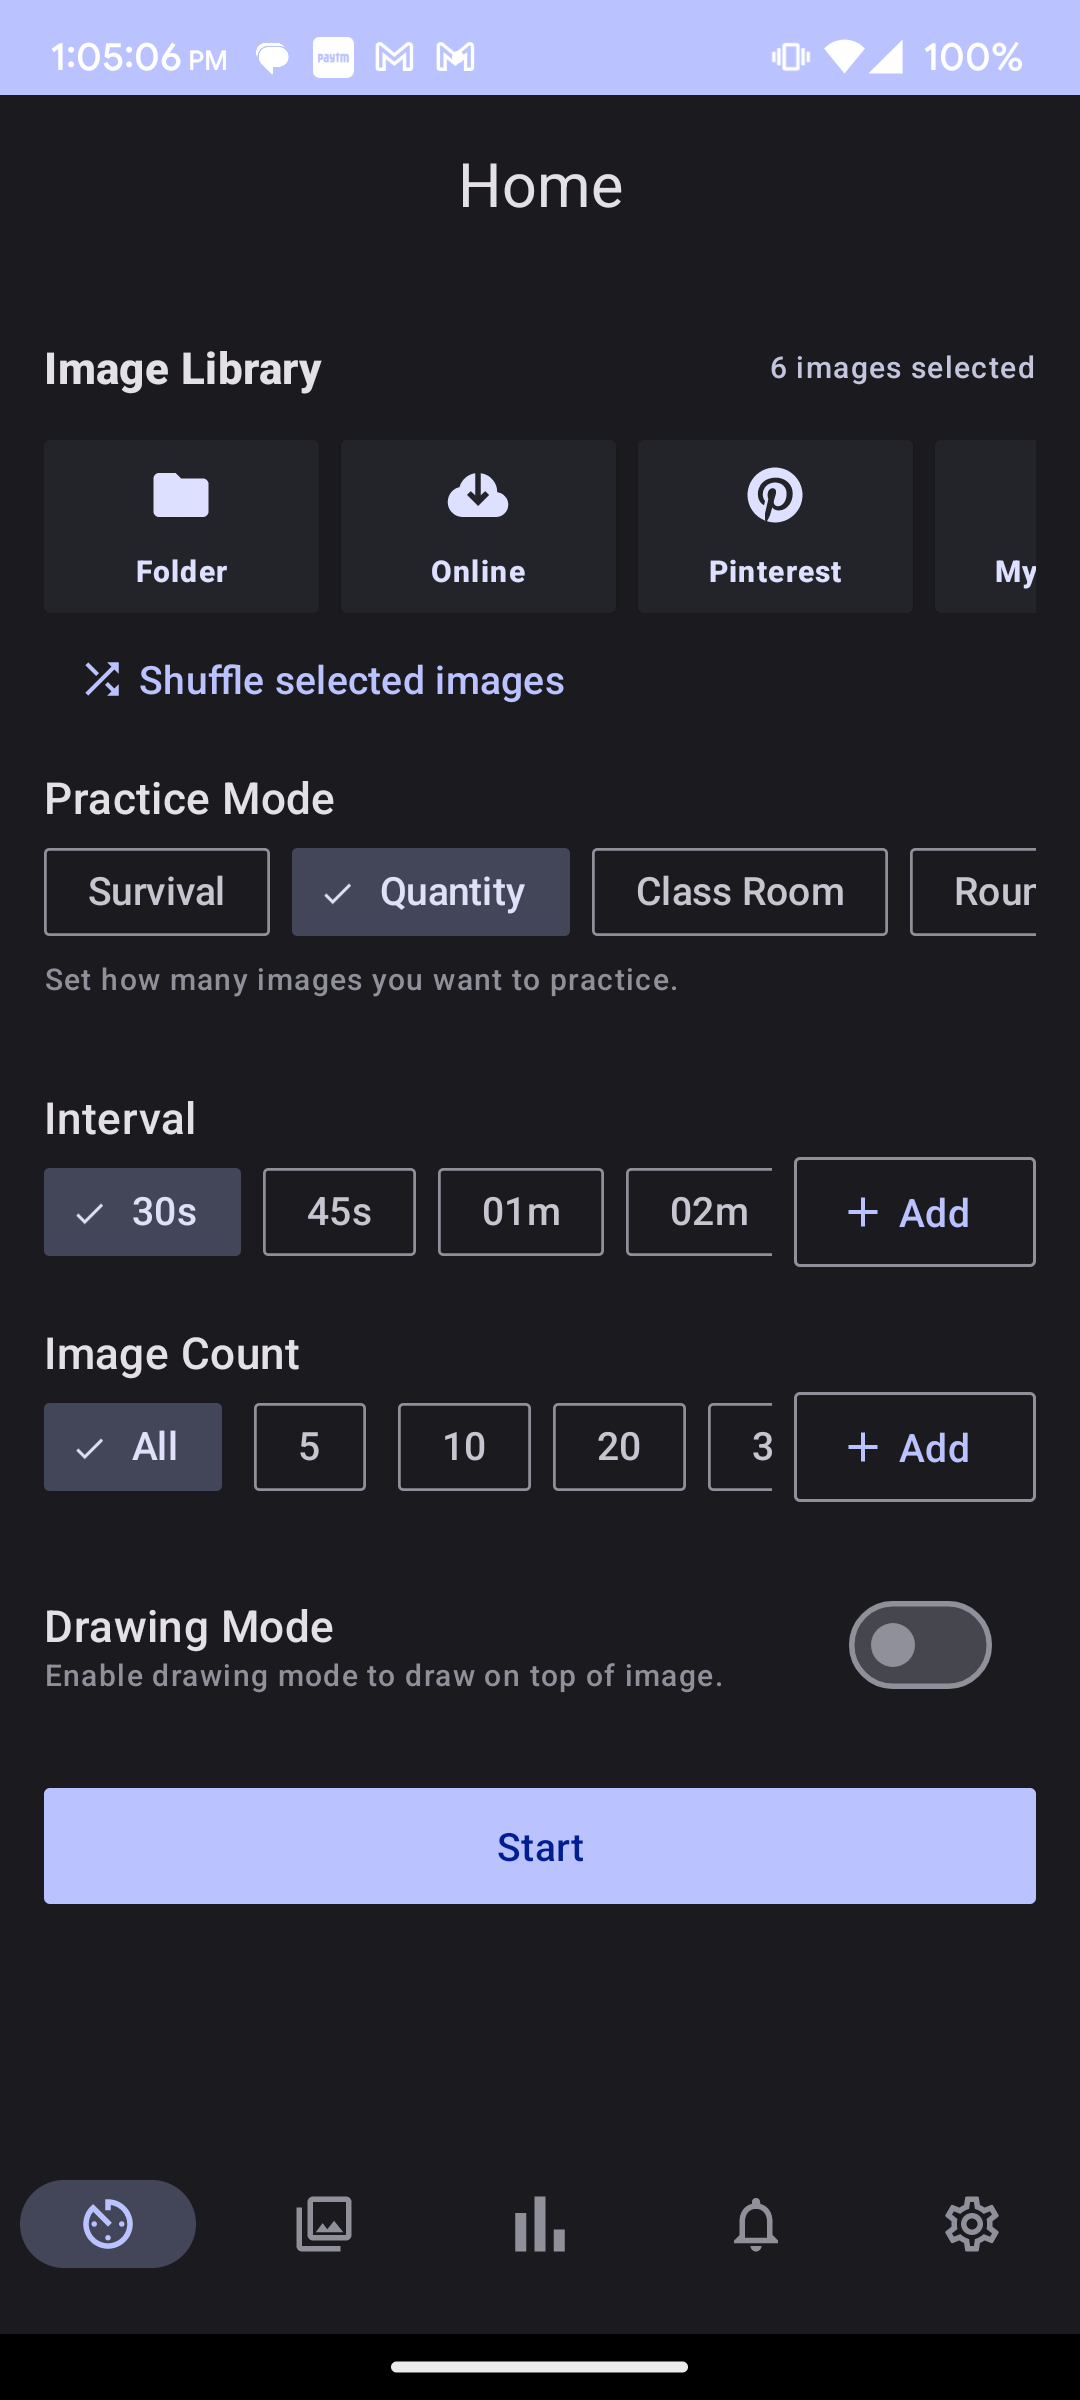
Task: Open the Folder image source
Action: click(x=181, y=526)
